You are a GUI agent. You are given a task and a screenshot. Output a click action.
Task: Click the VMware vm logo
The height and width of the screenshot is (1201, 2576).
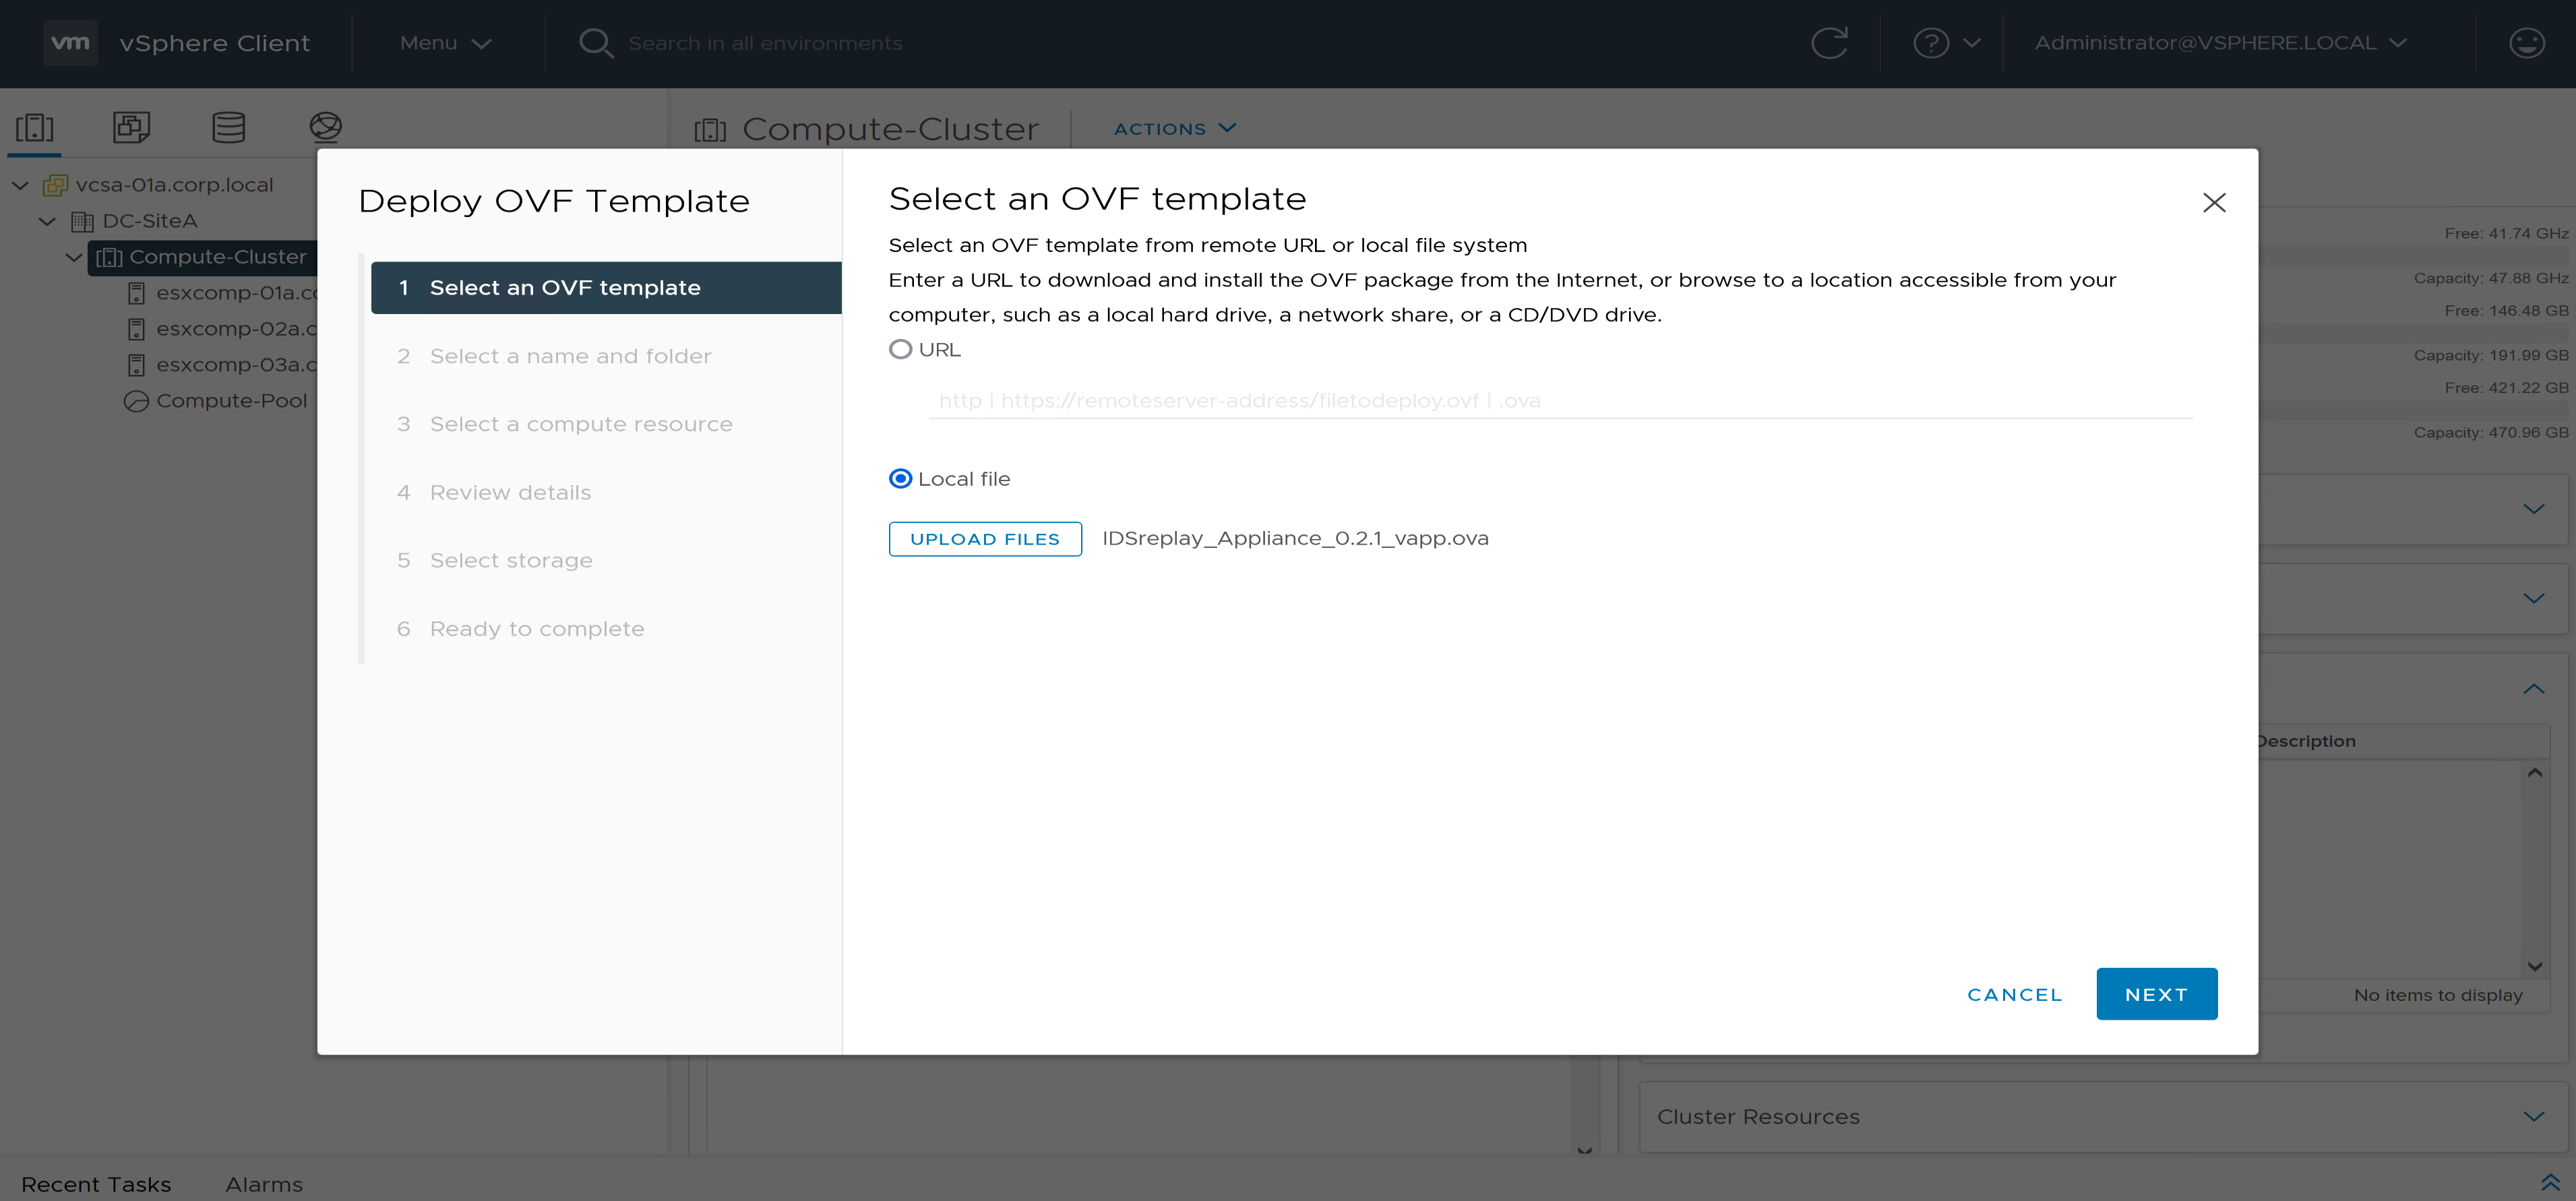point(70,43)
